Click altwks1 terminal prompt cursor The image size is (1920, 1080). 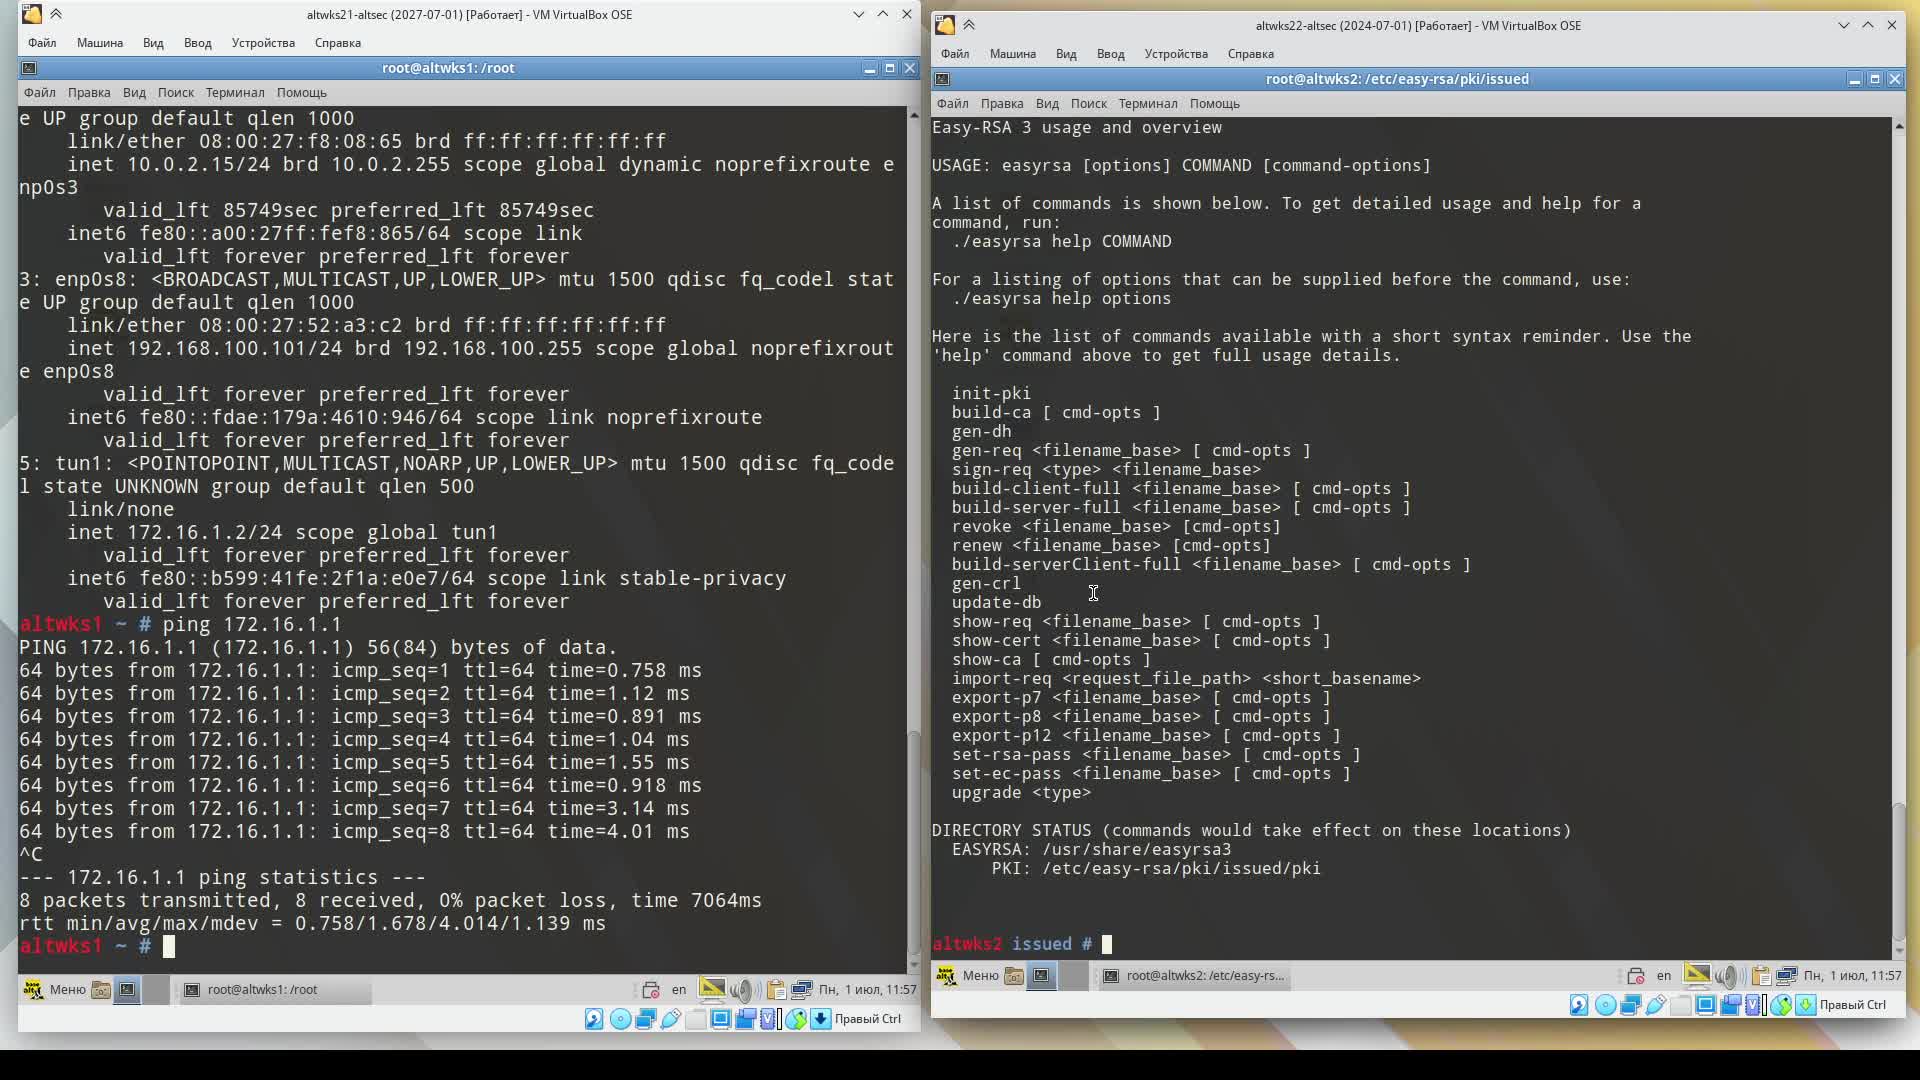point(169,946)
